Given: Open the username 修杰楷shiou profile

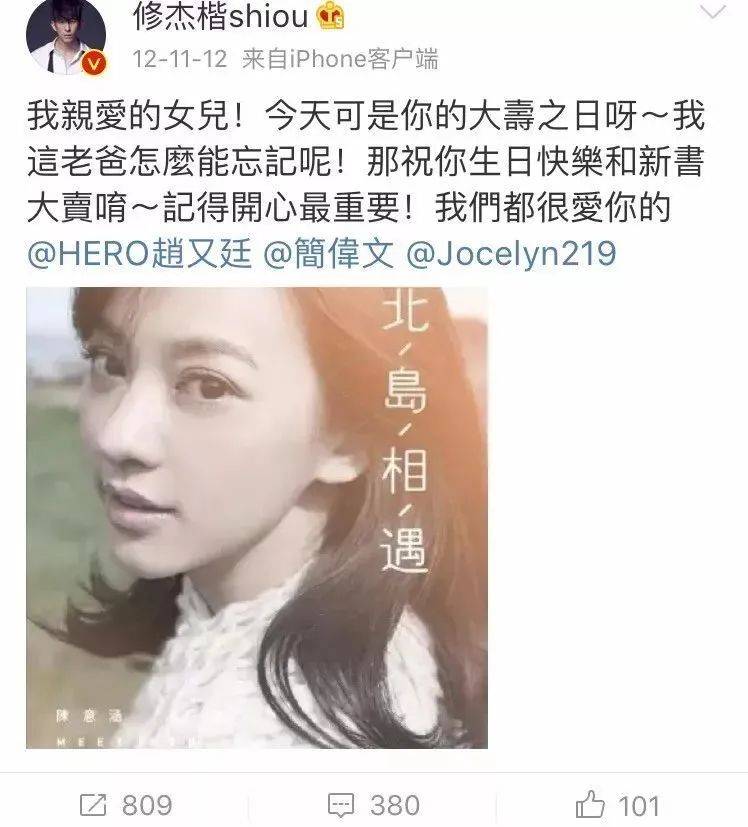Looking at the screenshot, I should pyautogui.click(x=220, y=16).
